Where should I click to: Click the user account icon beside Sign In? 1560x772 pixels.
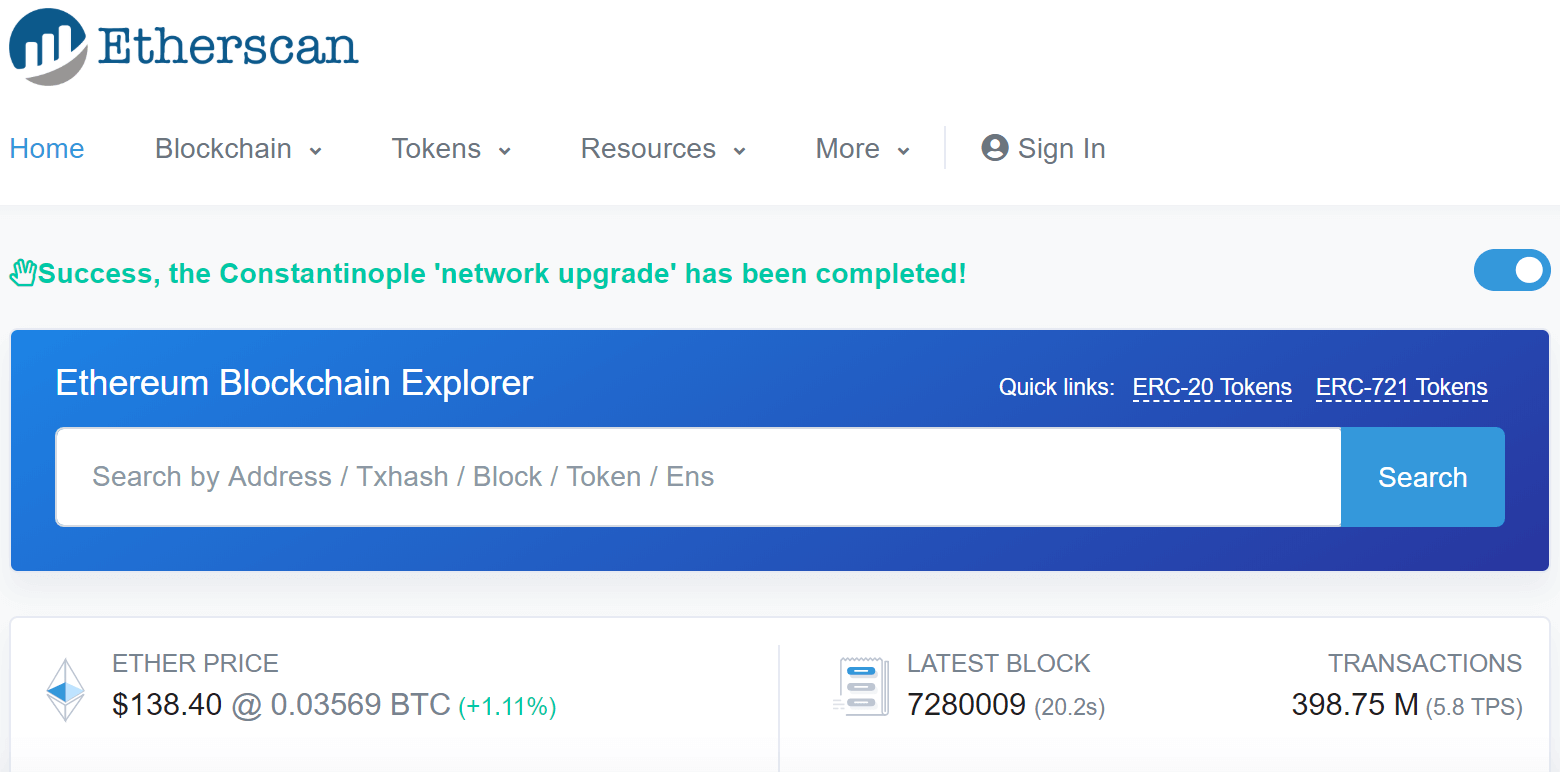[x=994, y=148]
